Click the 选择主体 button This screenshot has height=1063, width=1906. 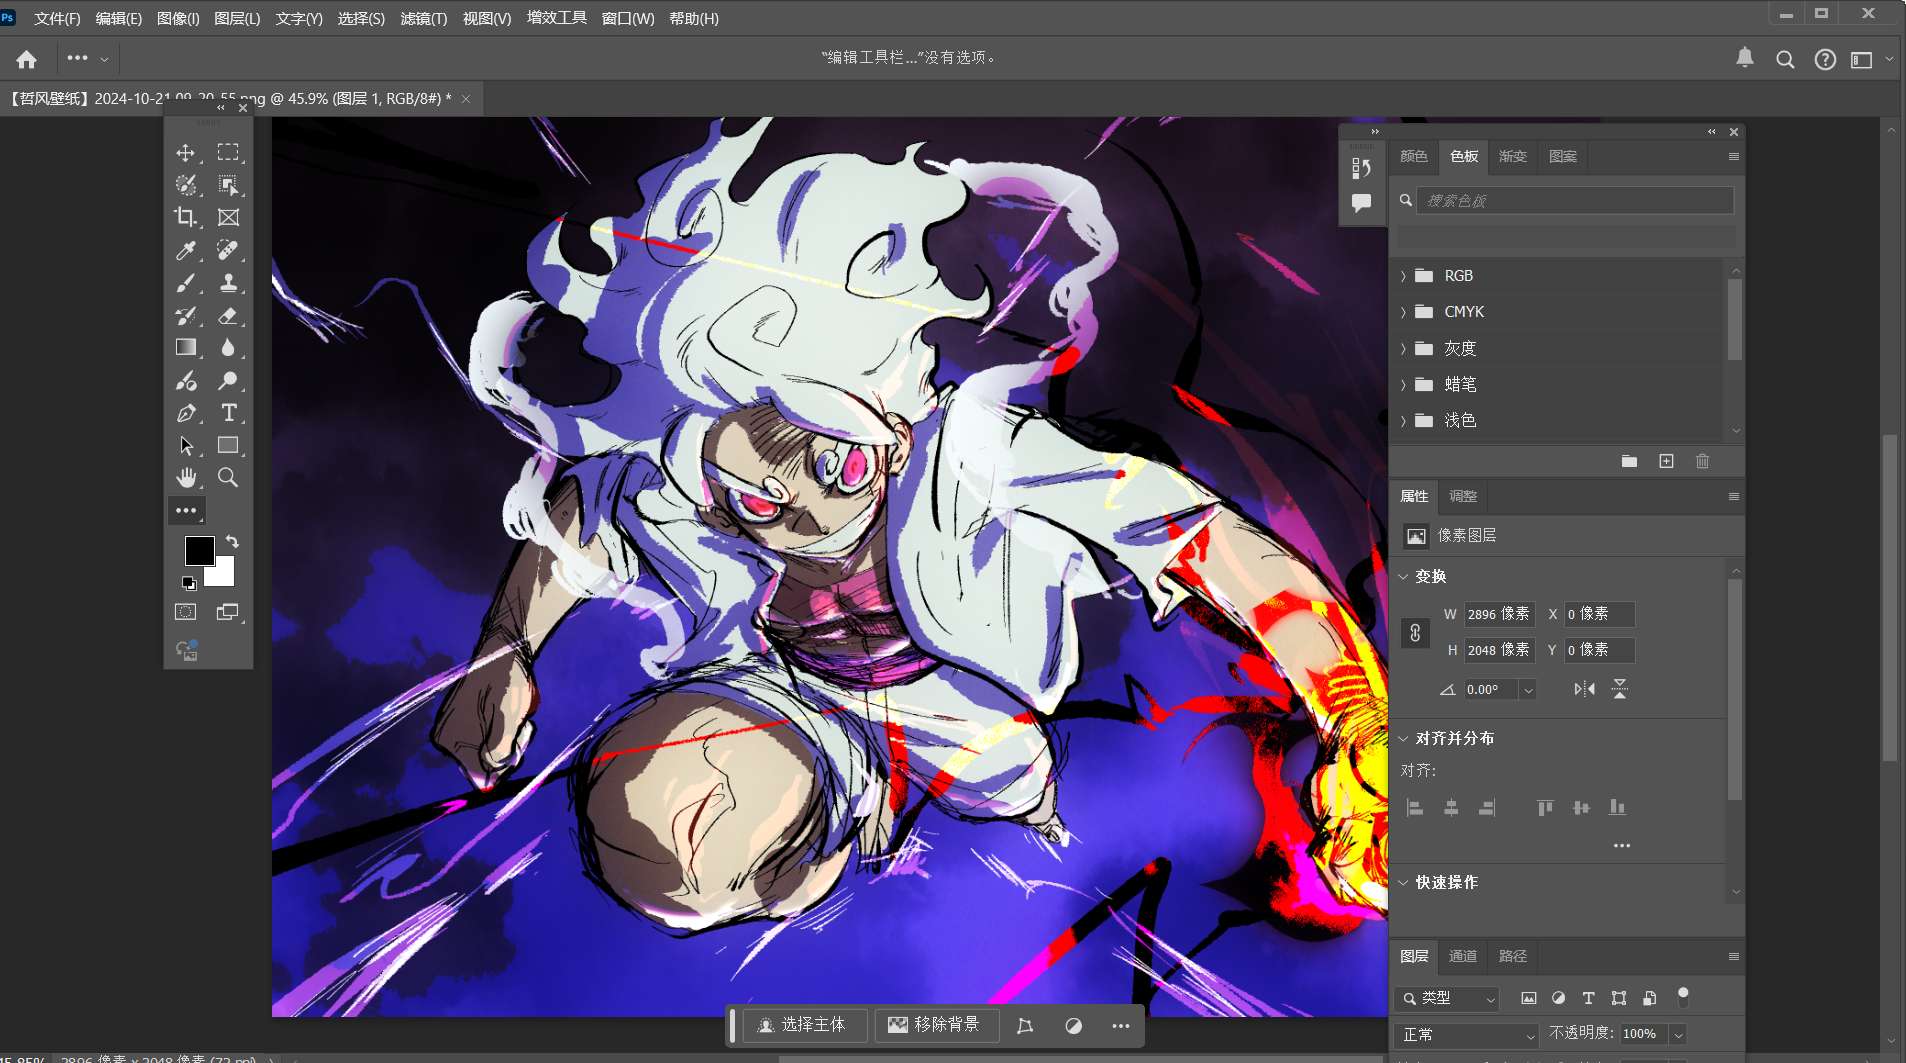pos(804,1025)
